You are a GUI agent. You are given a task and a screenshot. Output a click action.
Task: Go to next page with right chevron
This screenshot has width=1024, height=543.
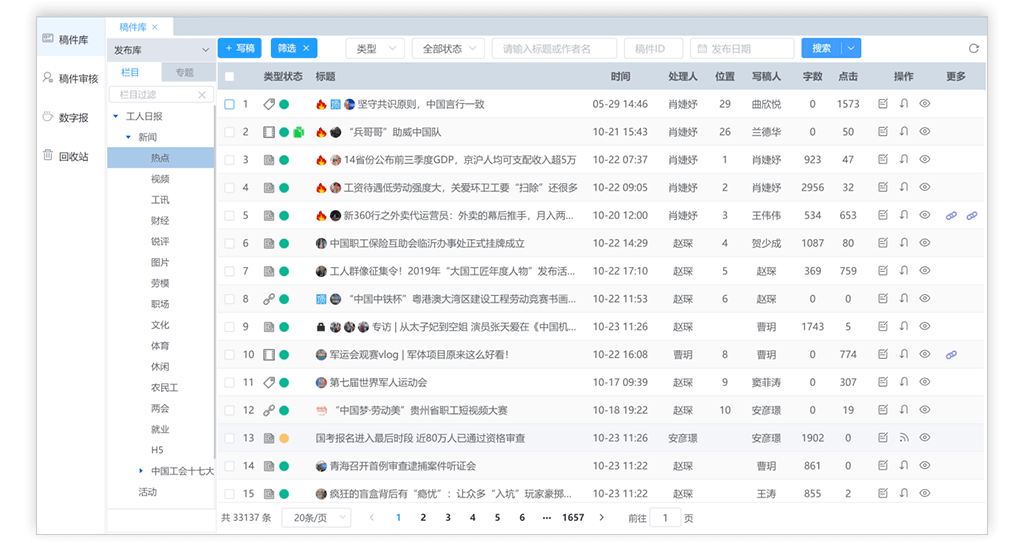[x=601, y=518]
